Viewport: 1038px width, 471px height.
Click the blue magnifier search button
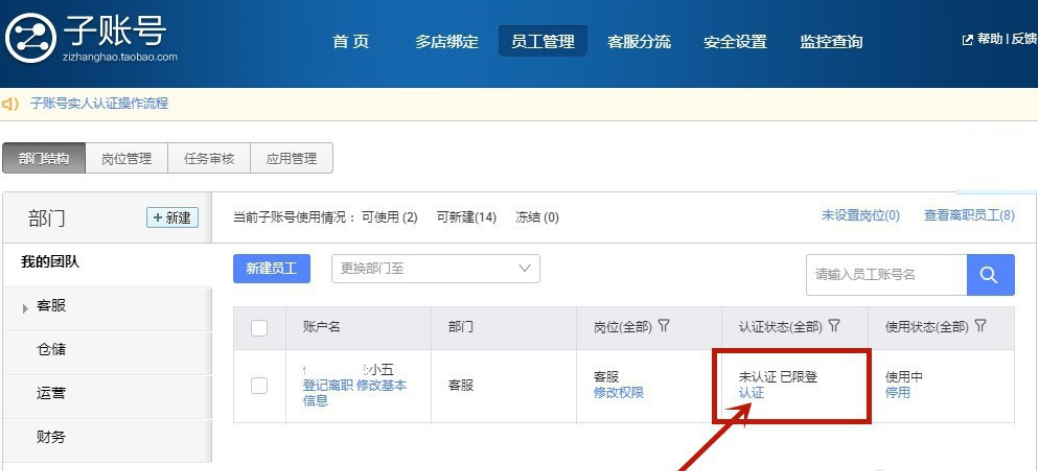990,275
